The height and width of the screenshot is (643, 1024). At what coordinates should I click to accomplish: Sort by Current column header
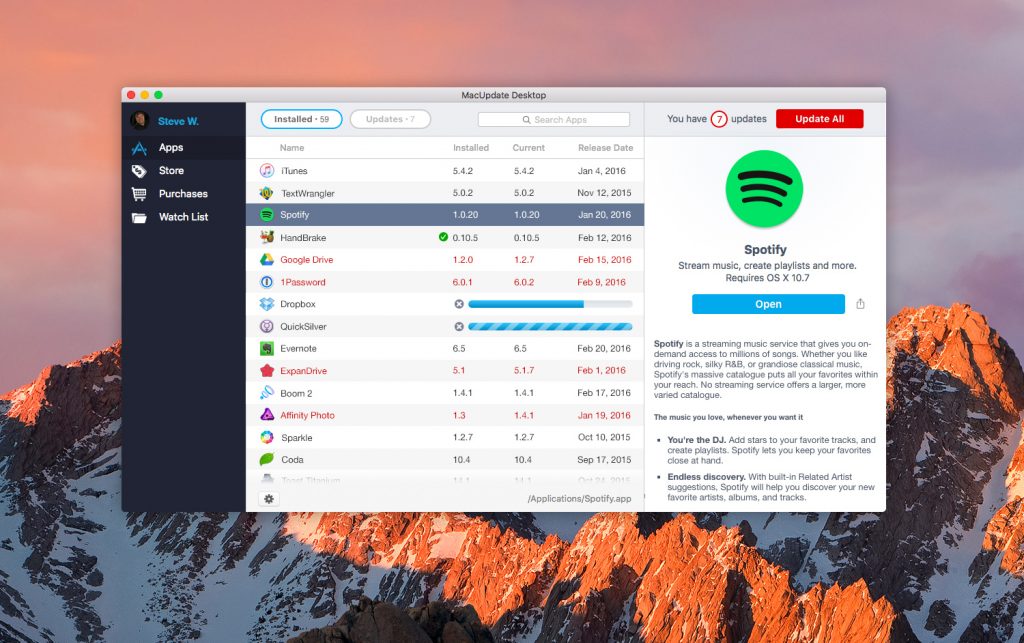pos(528,148)
